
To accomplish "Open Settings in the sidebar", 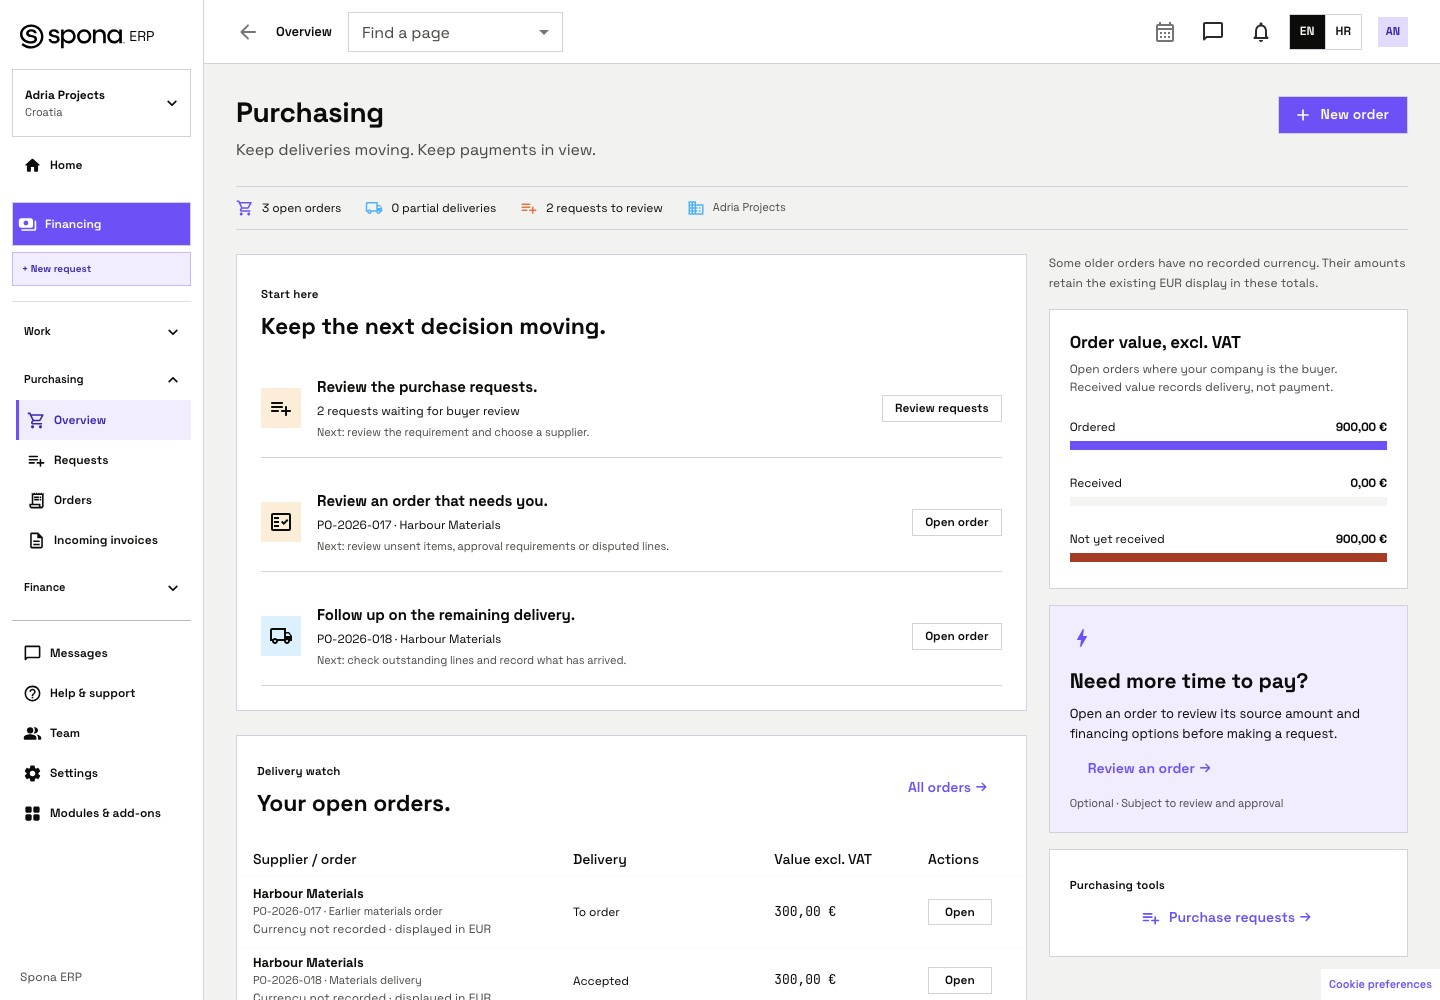I will [x=101, y=773].
